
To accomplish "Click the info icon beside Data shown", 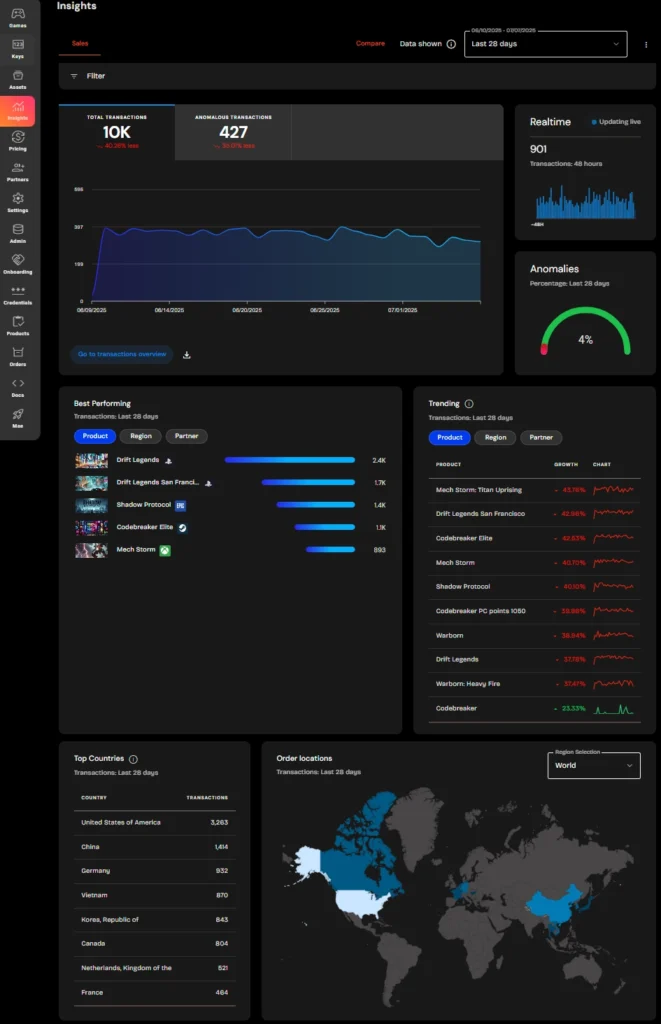I will point(451,44).
